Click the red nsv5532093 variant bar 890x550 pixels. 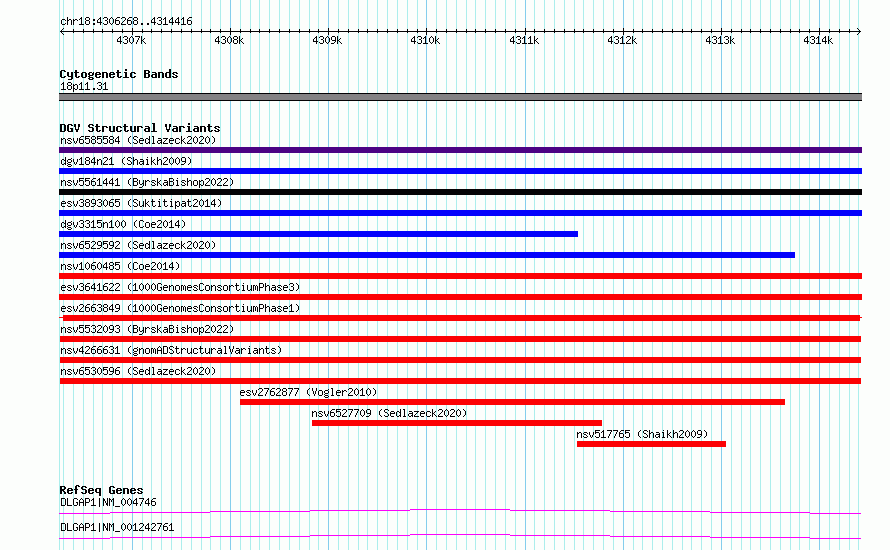(x=460, y=339)
